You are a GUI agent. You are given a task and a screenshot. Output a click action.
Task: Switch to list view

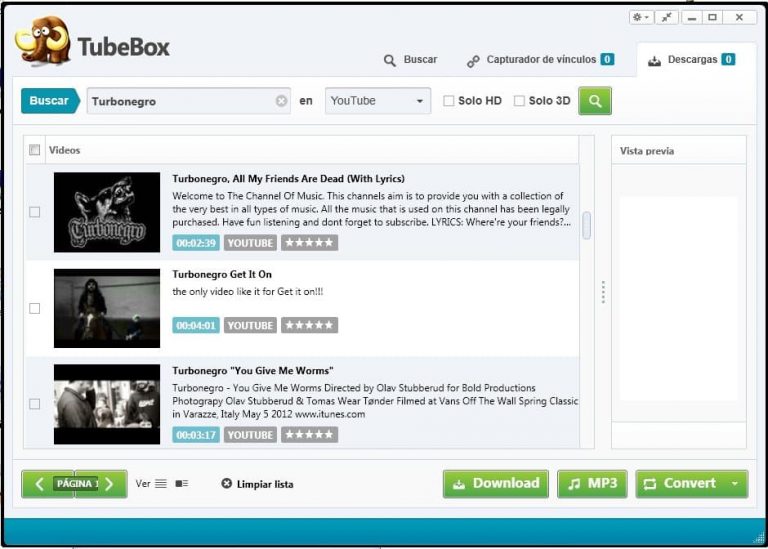click(161, 484)
